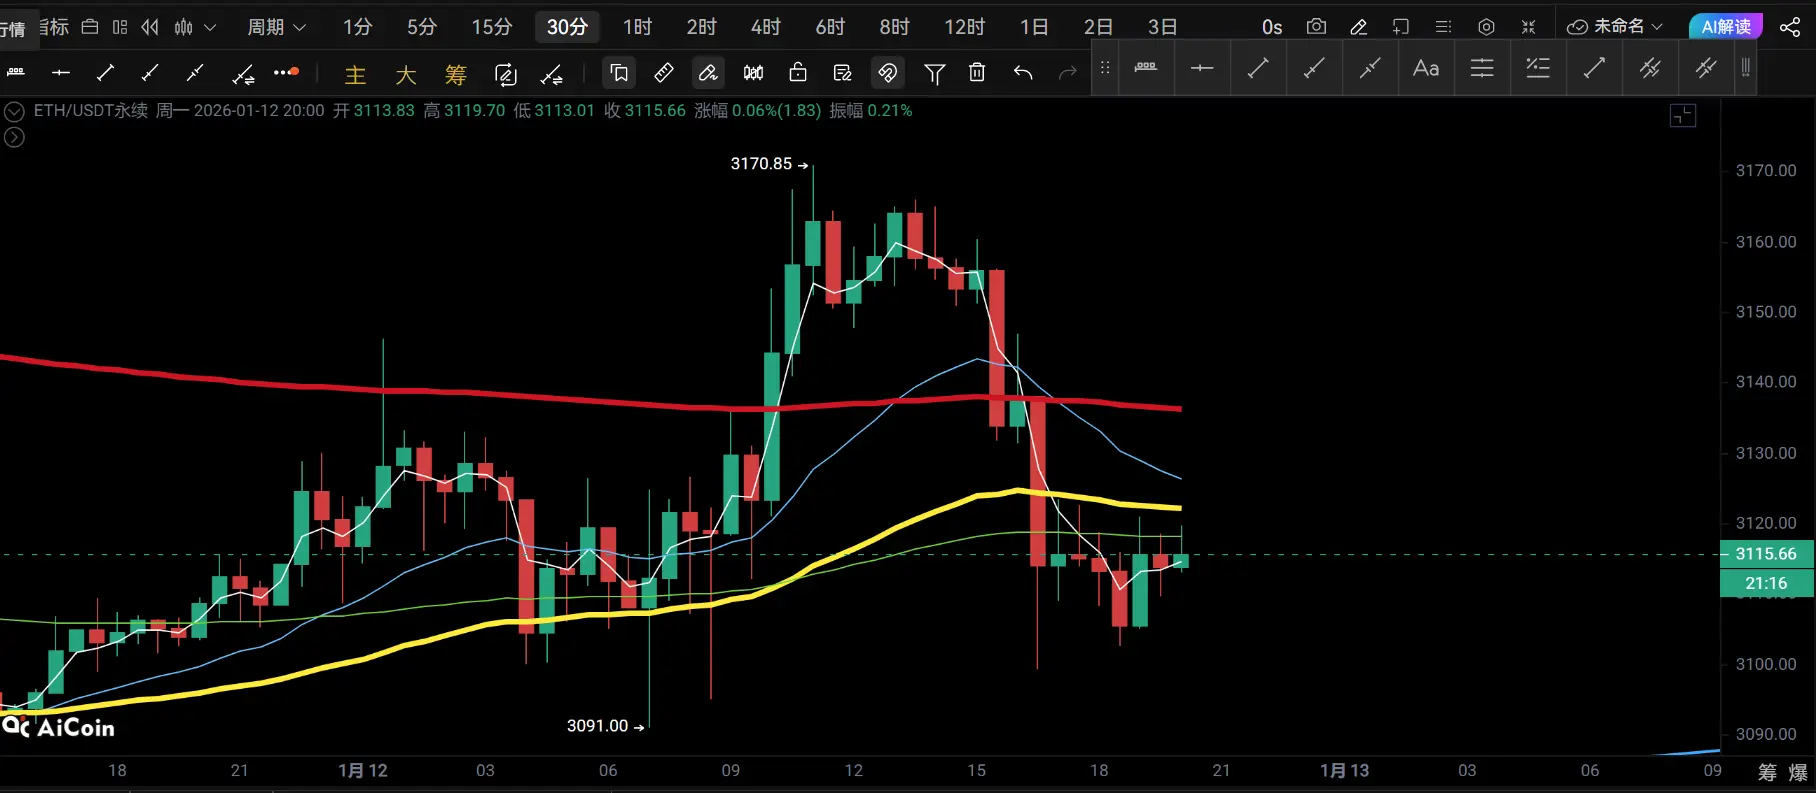Switch to the 4时 timeframe

766,27
